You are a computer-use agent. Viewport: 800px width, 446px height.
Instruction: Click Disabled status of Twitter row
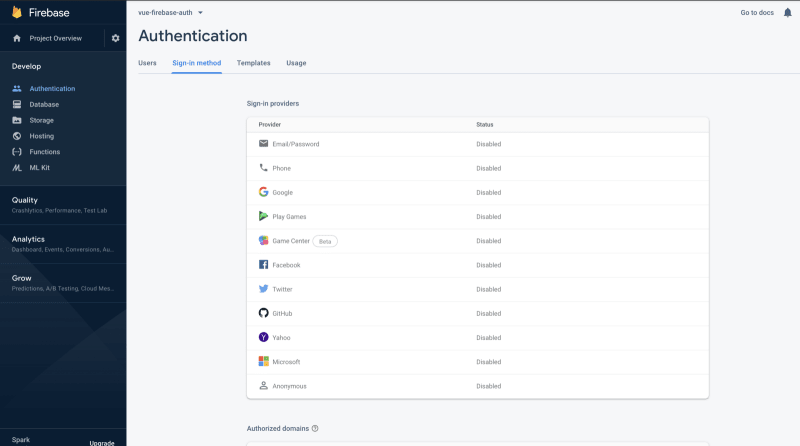coord(488,289)
